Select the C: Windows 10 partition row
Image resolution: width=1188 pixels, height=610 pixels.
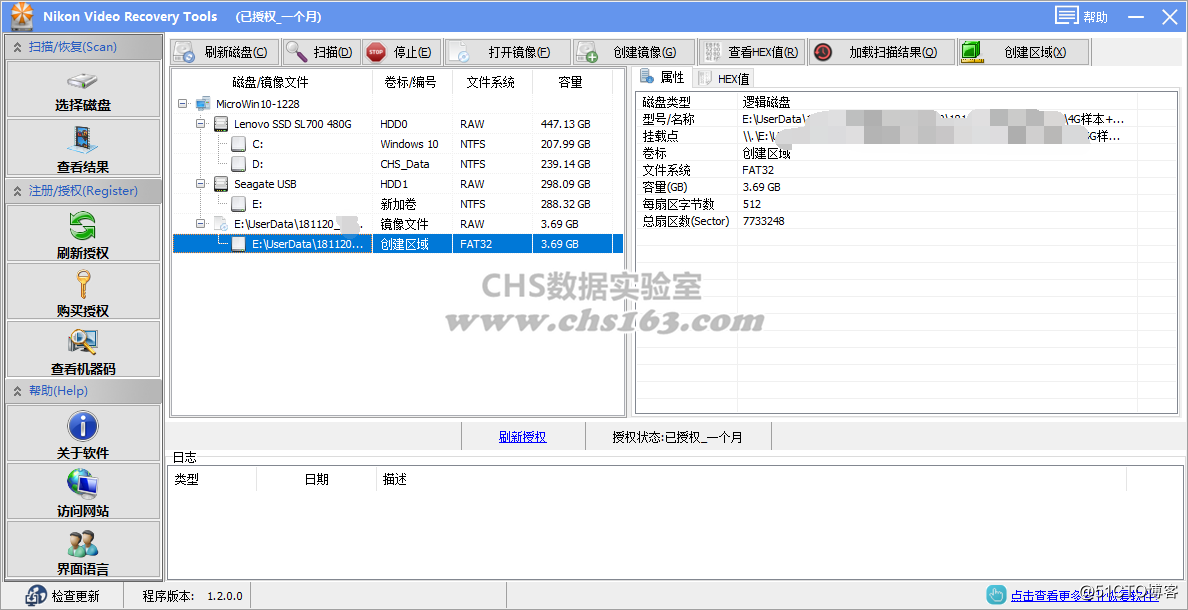click(398, 144)
